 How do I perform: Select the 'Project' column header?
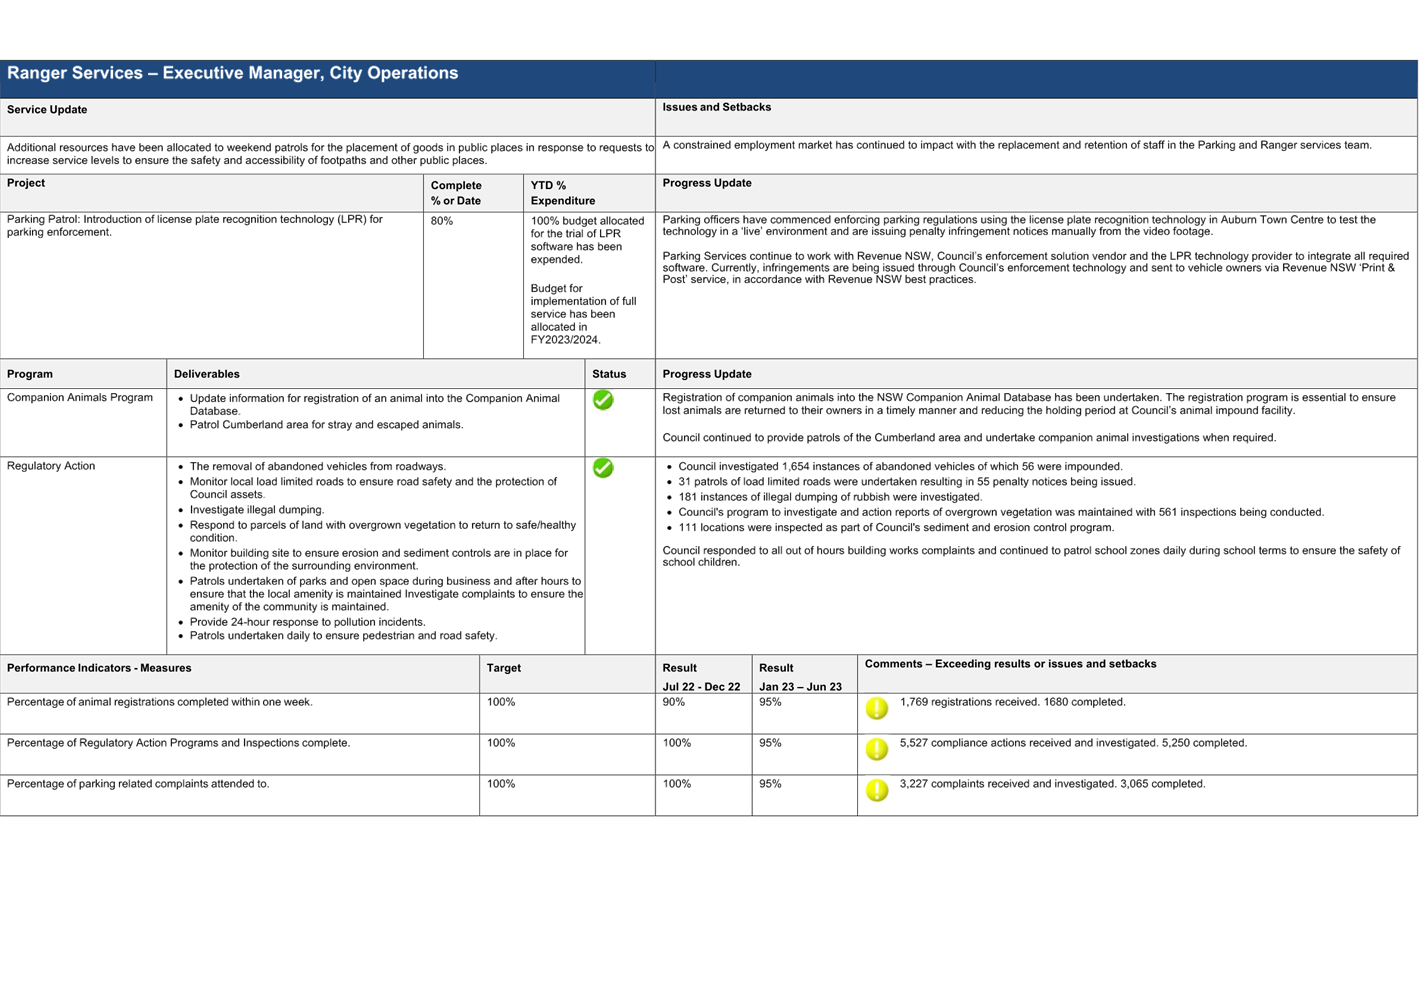click(26, 183)
